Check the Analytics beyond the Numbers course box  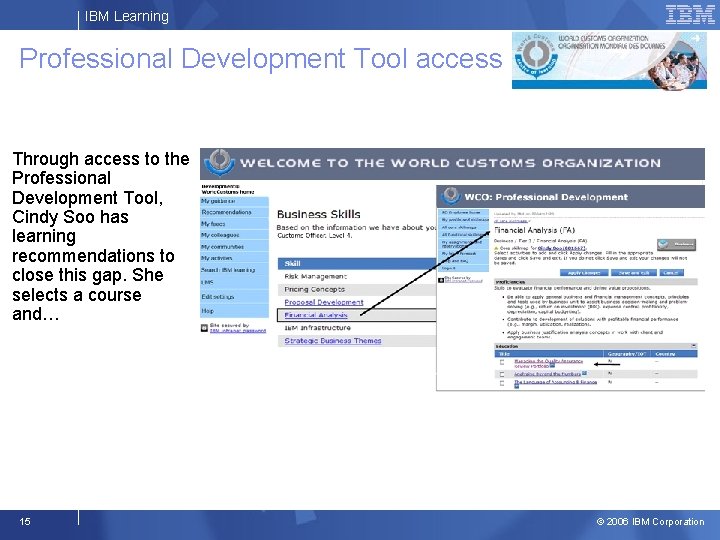502,374
